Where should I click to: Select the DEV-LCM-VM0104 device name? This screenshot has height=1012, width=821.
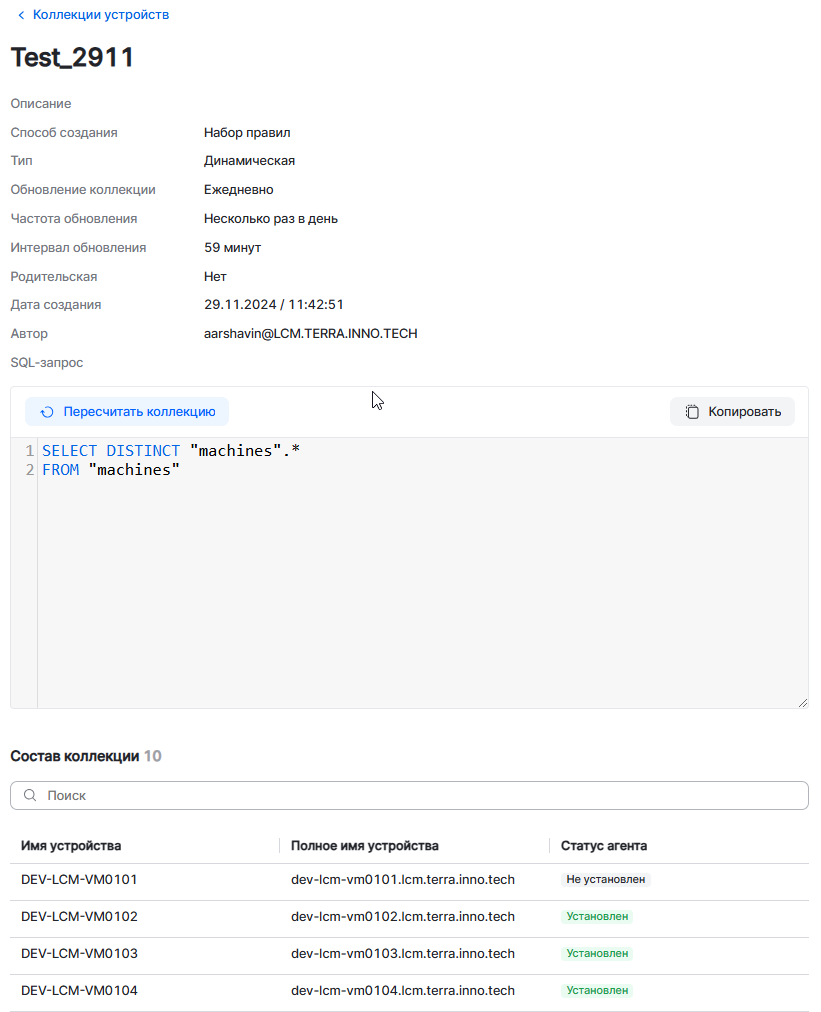pos(79,991)
